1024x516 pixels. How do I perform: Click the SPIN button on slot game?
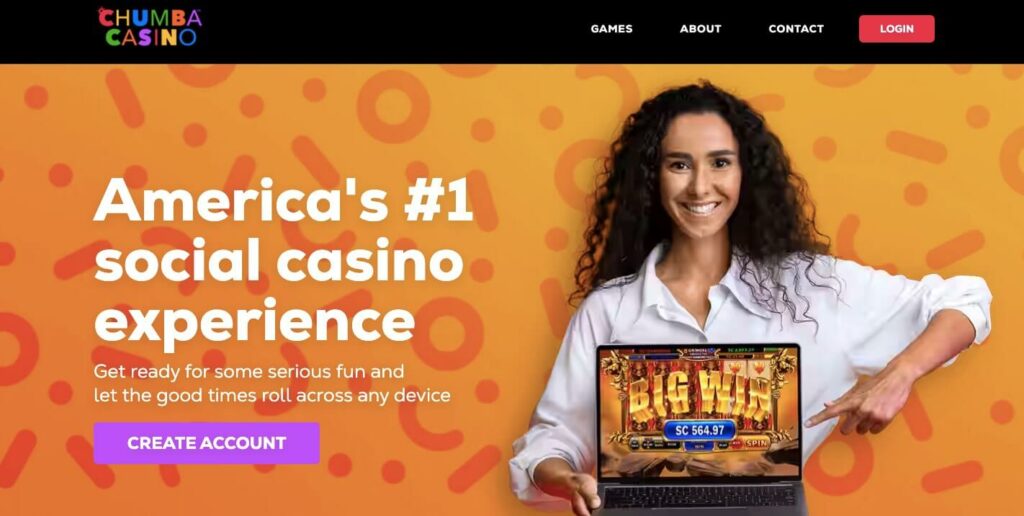758,443
